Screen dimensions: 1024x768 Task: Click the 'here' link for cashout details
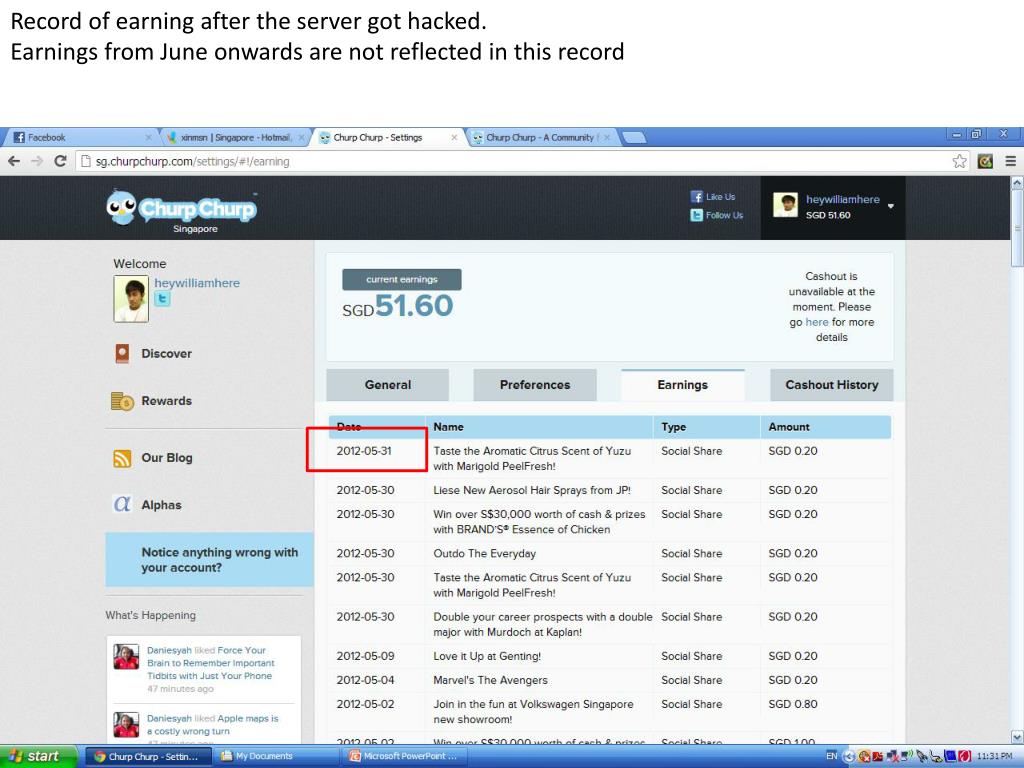point(816,322)
